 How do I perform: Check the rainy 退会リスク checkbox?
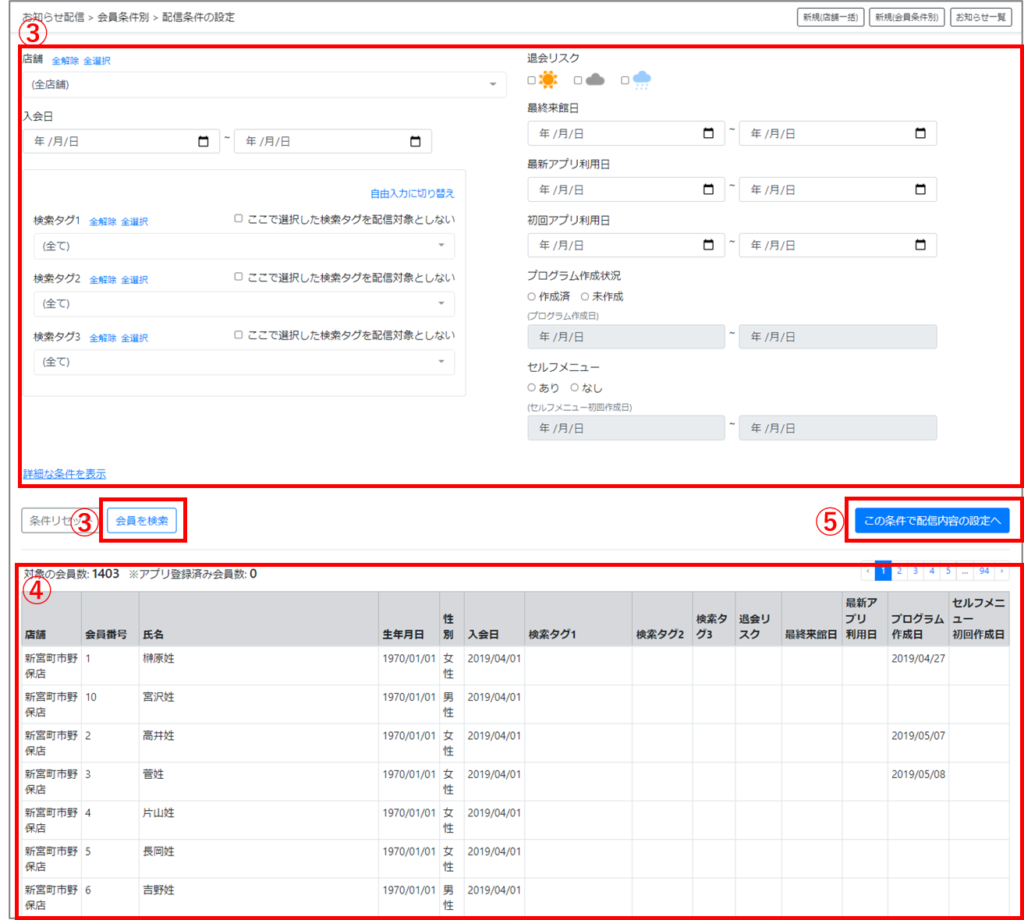pyautogui.click(x=625, y=81)
